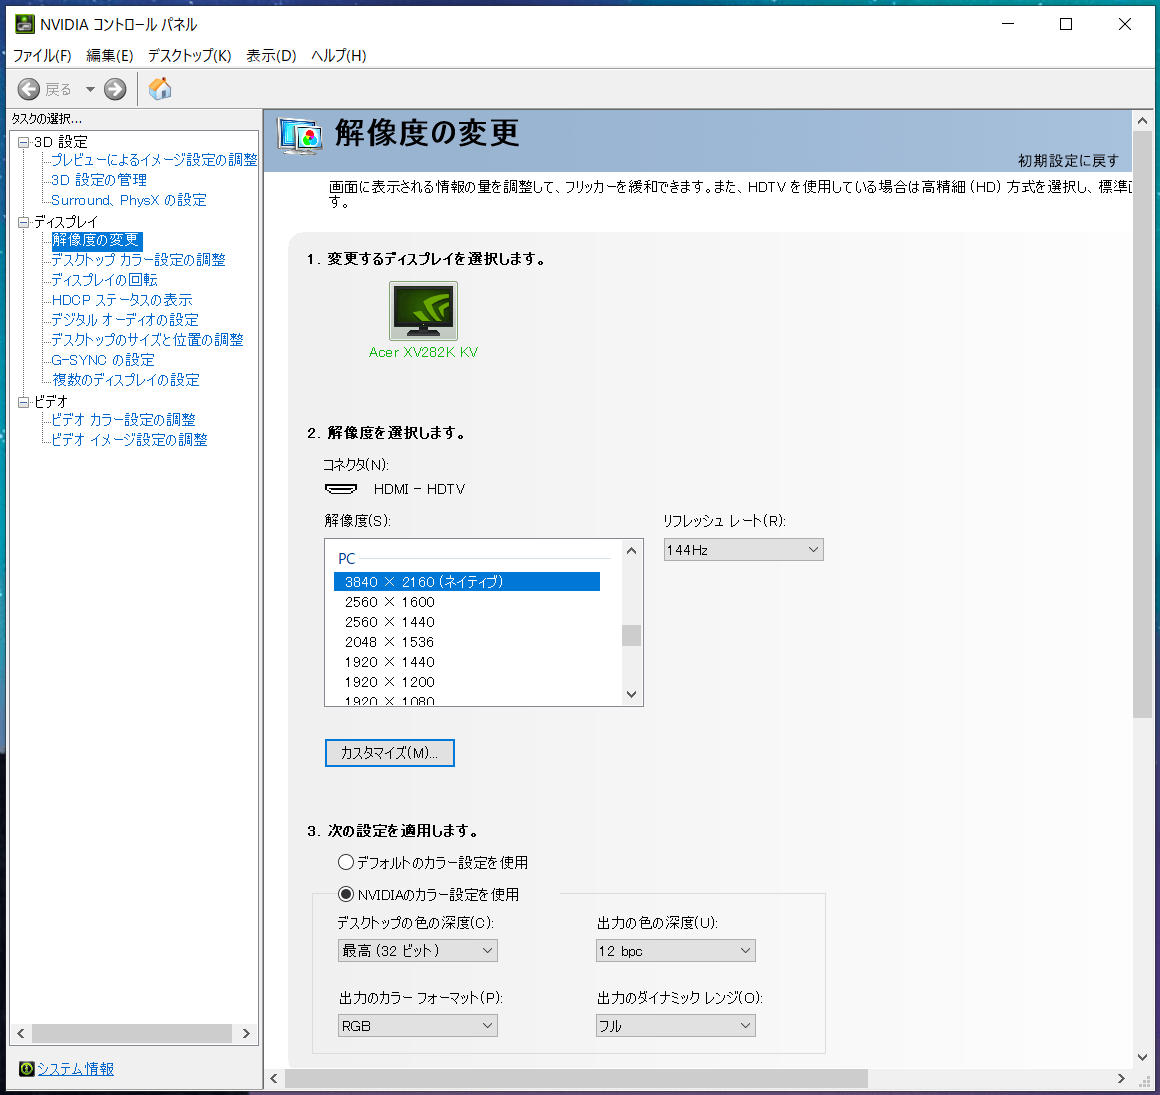
Task: Click the HDMI connector icon
Action: 341,489
